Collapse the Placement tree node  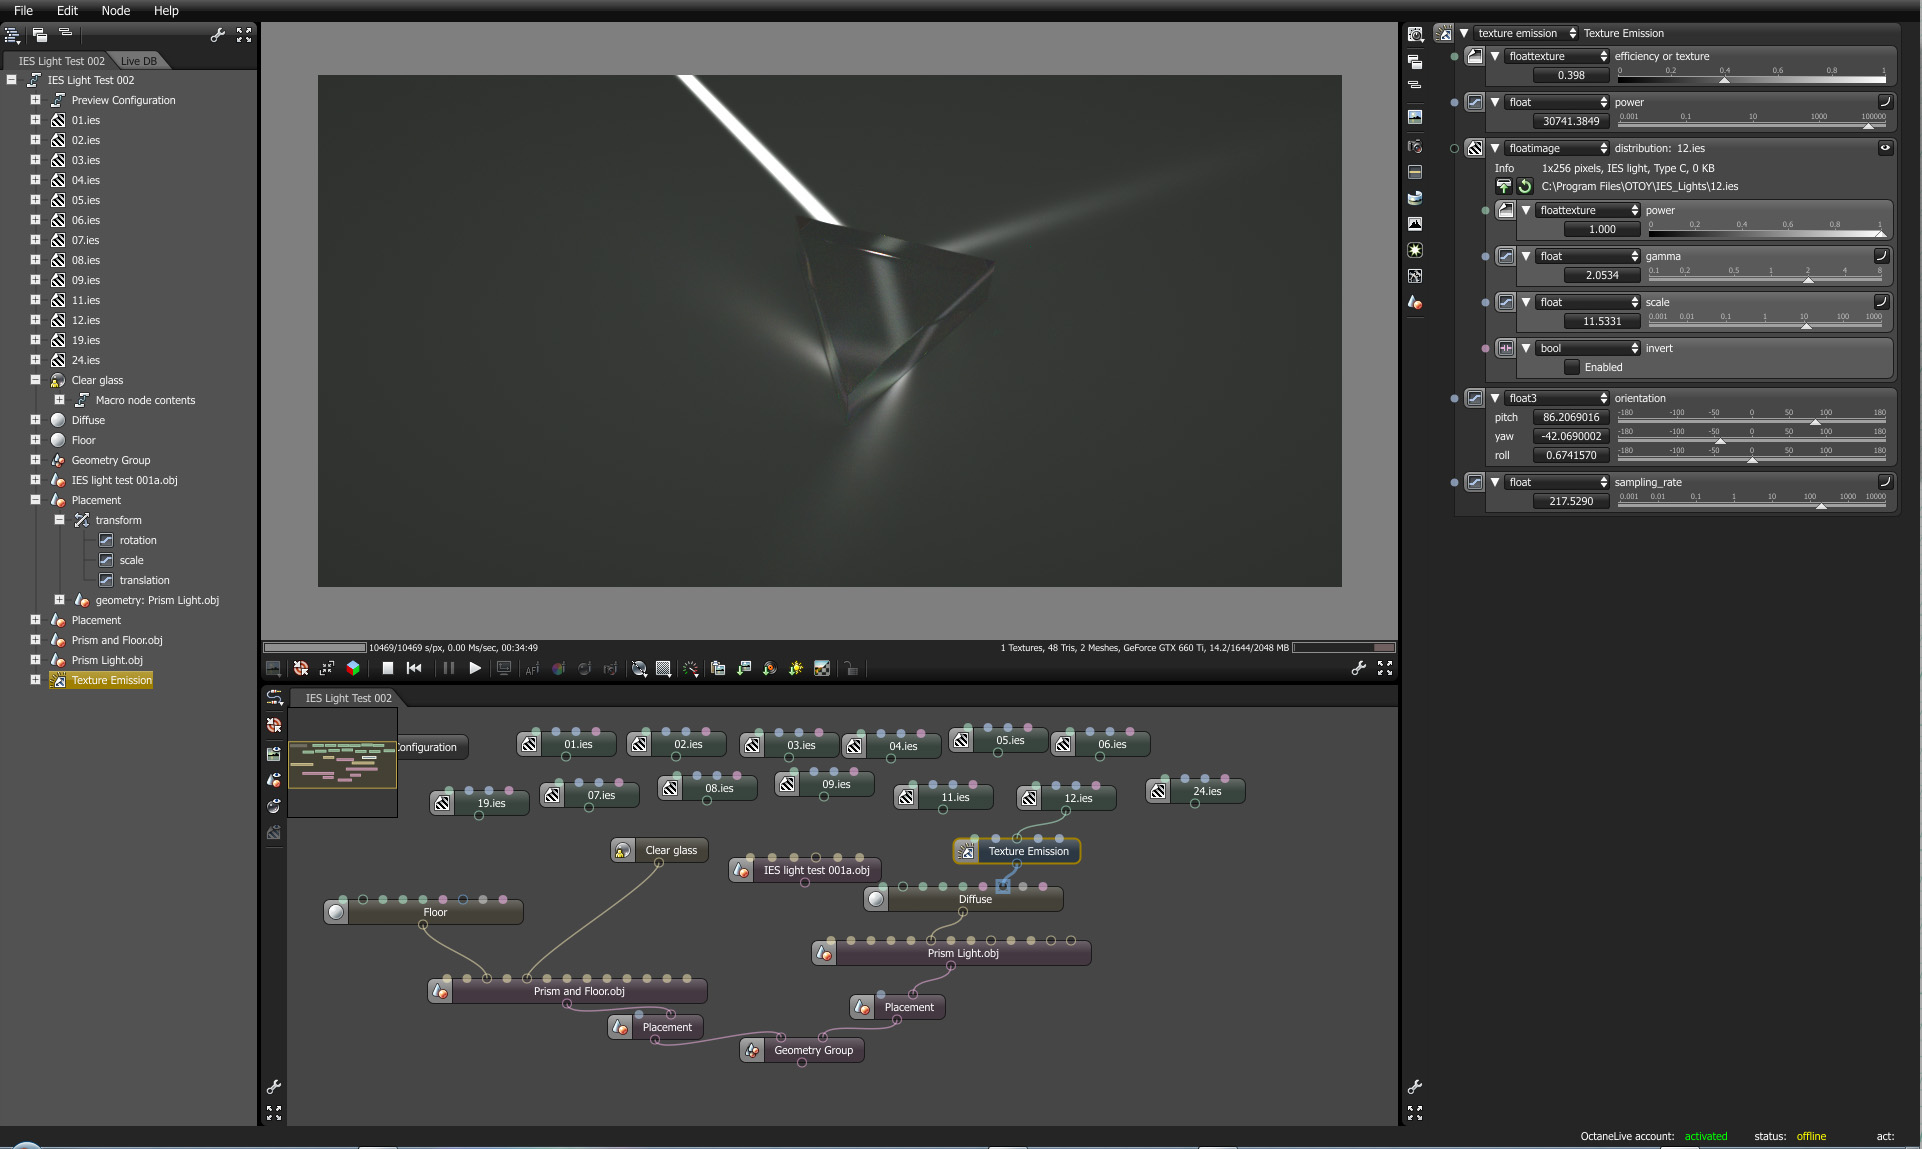point(35,500)
